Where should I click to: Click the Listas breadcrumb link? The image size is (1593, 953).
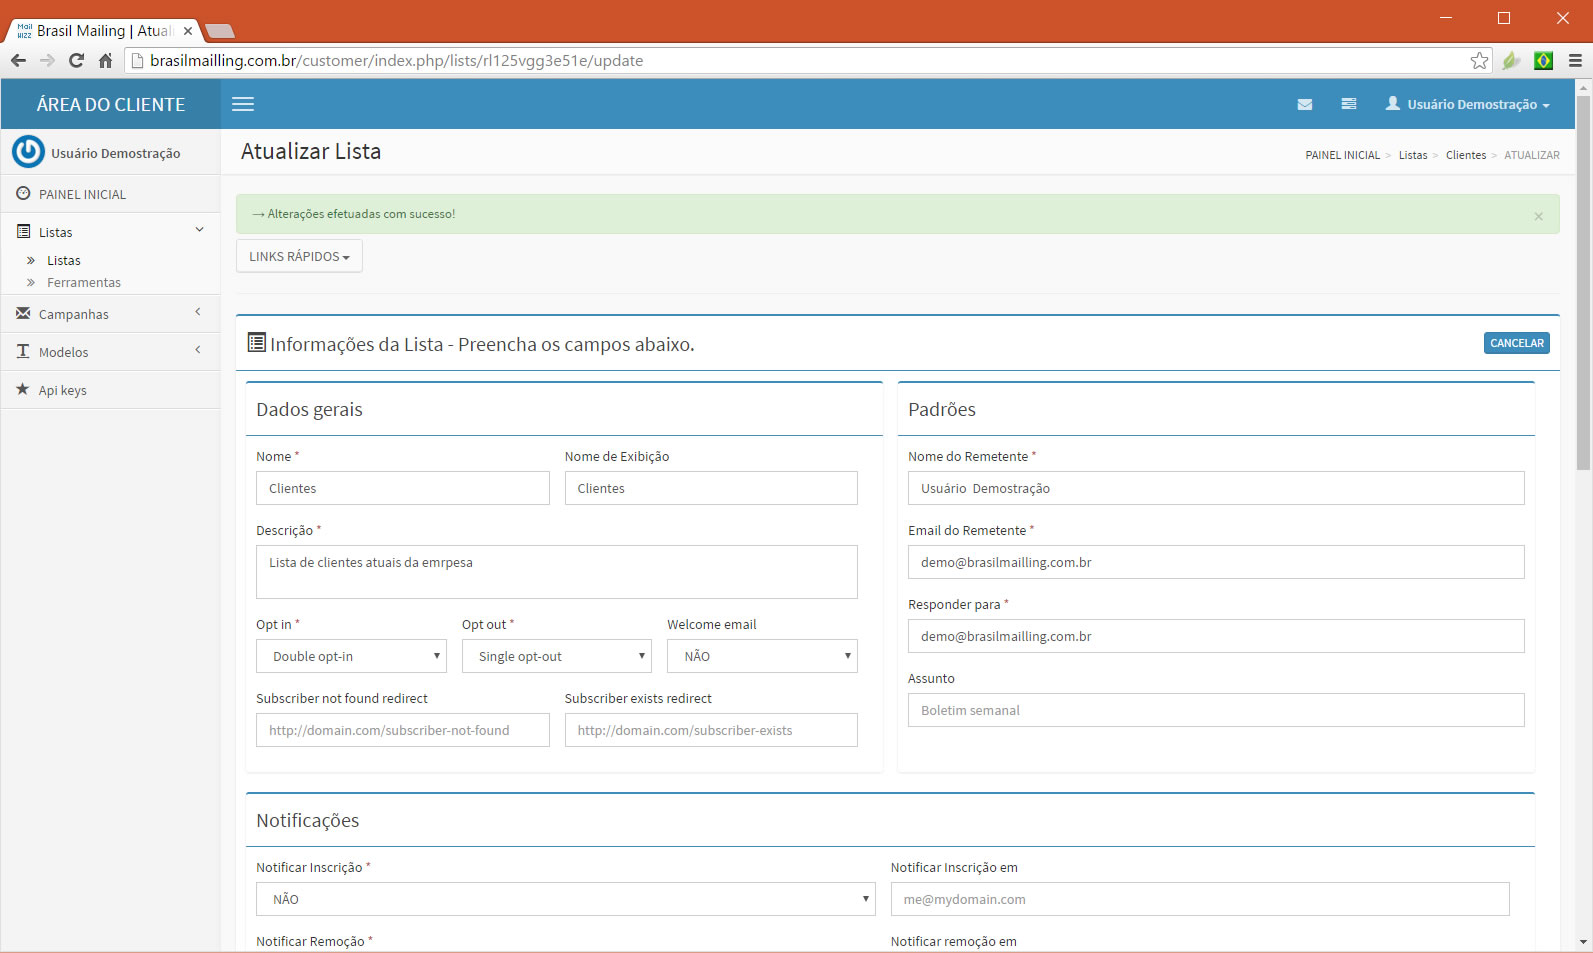pos(1412,155)
